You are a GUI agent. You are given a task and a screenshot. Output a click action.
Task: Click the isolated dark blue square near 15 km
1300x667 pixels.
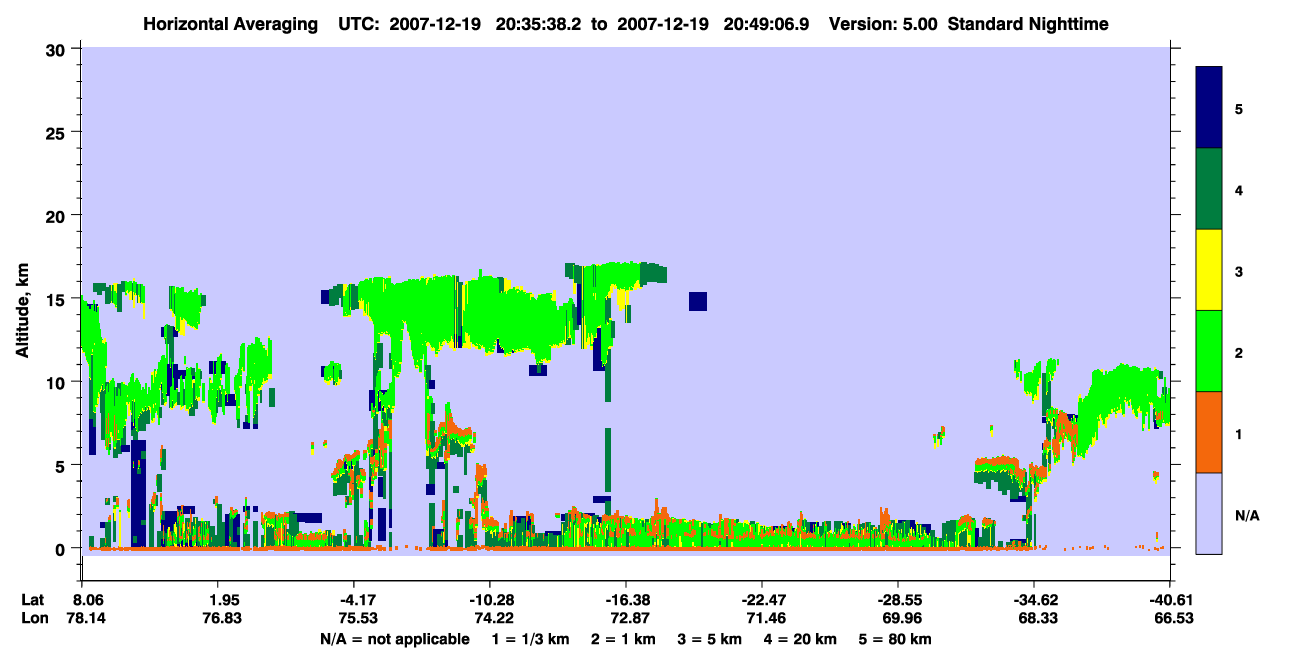tap(698, 301)
